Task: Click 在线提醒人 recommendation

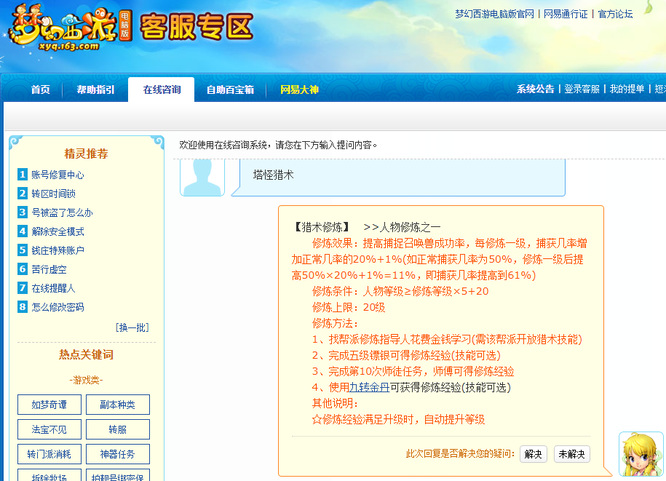Action: (x=53, y=288)
